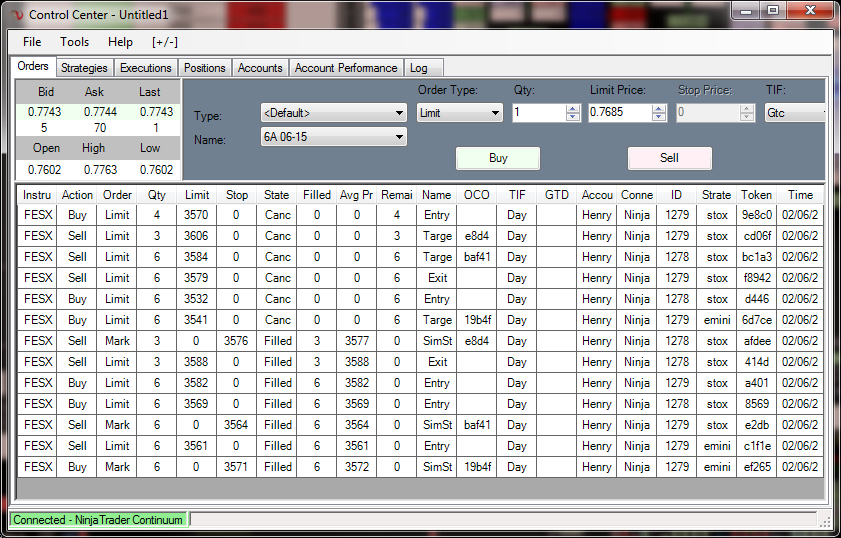Sort by the ID column header

tap(677, 195)
